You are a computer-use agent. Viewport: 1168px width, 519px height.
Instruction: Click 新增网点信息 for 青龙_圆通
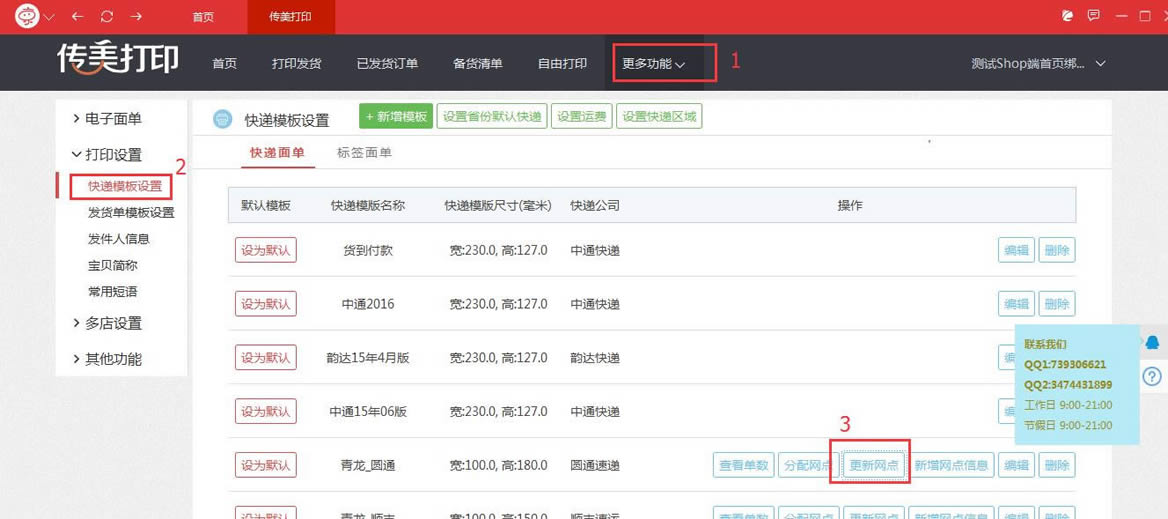(951, 465)
